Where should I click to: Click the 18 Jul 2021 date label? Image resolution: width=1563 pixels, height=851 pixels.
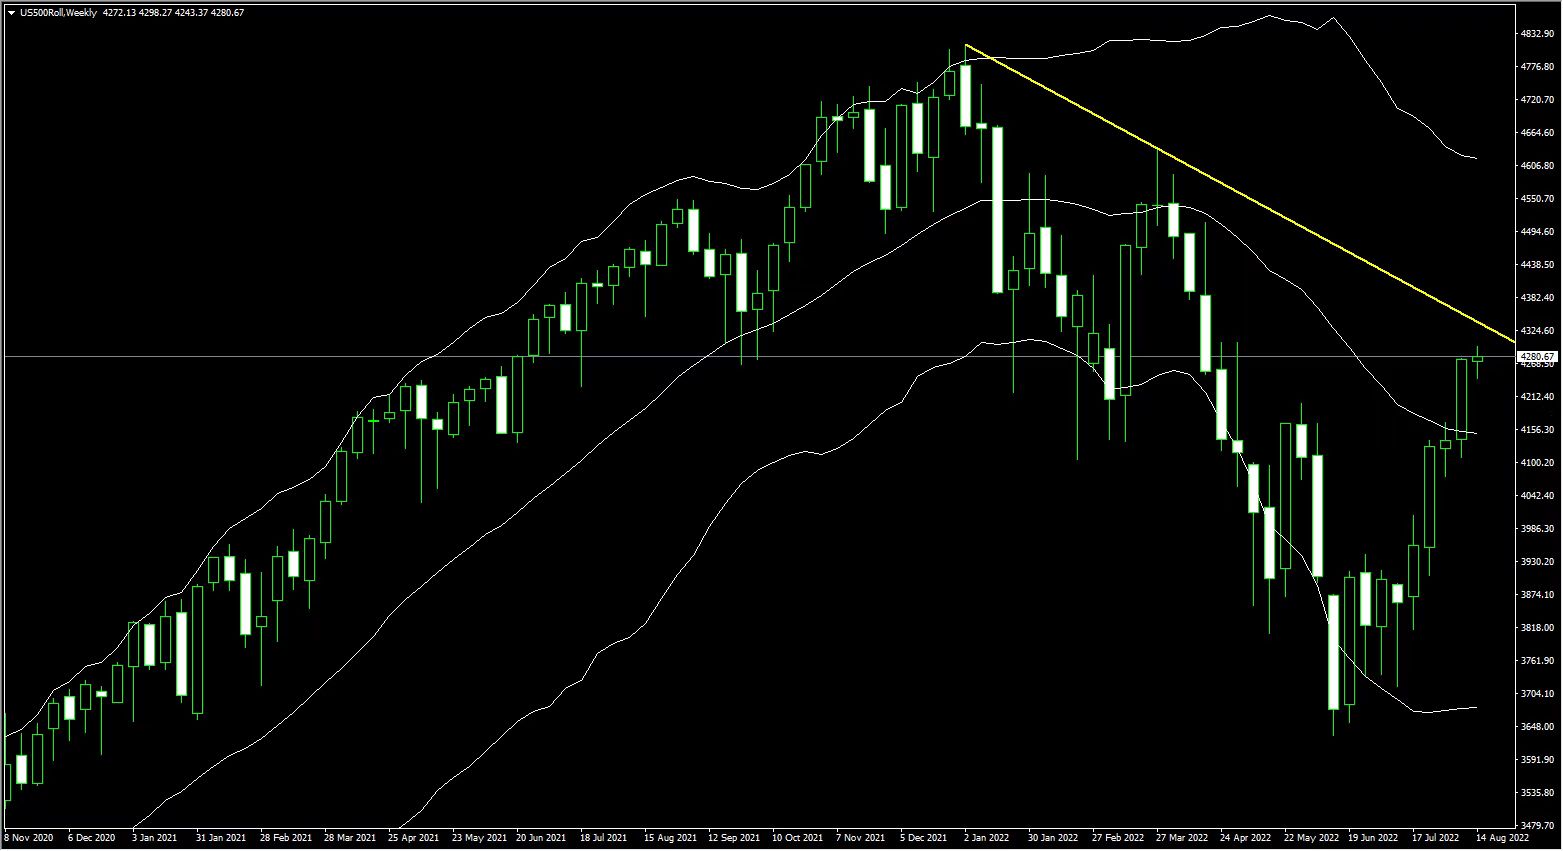coord(604,838)
